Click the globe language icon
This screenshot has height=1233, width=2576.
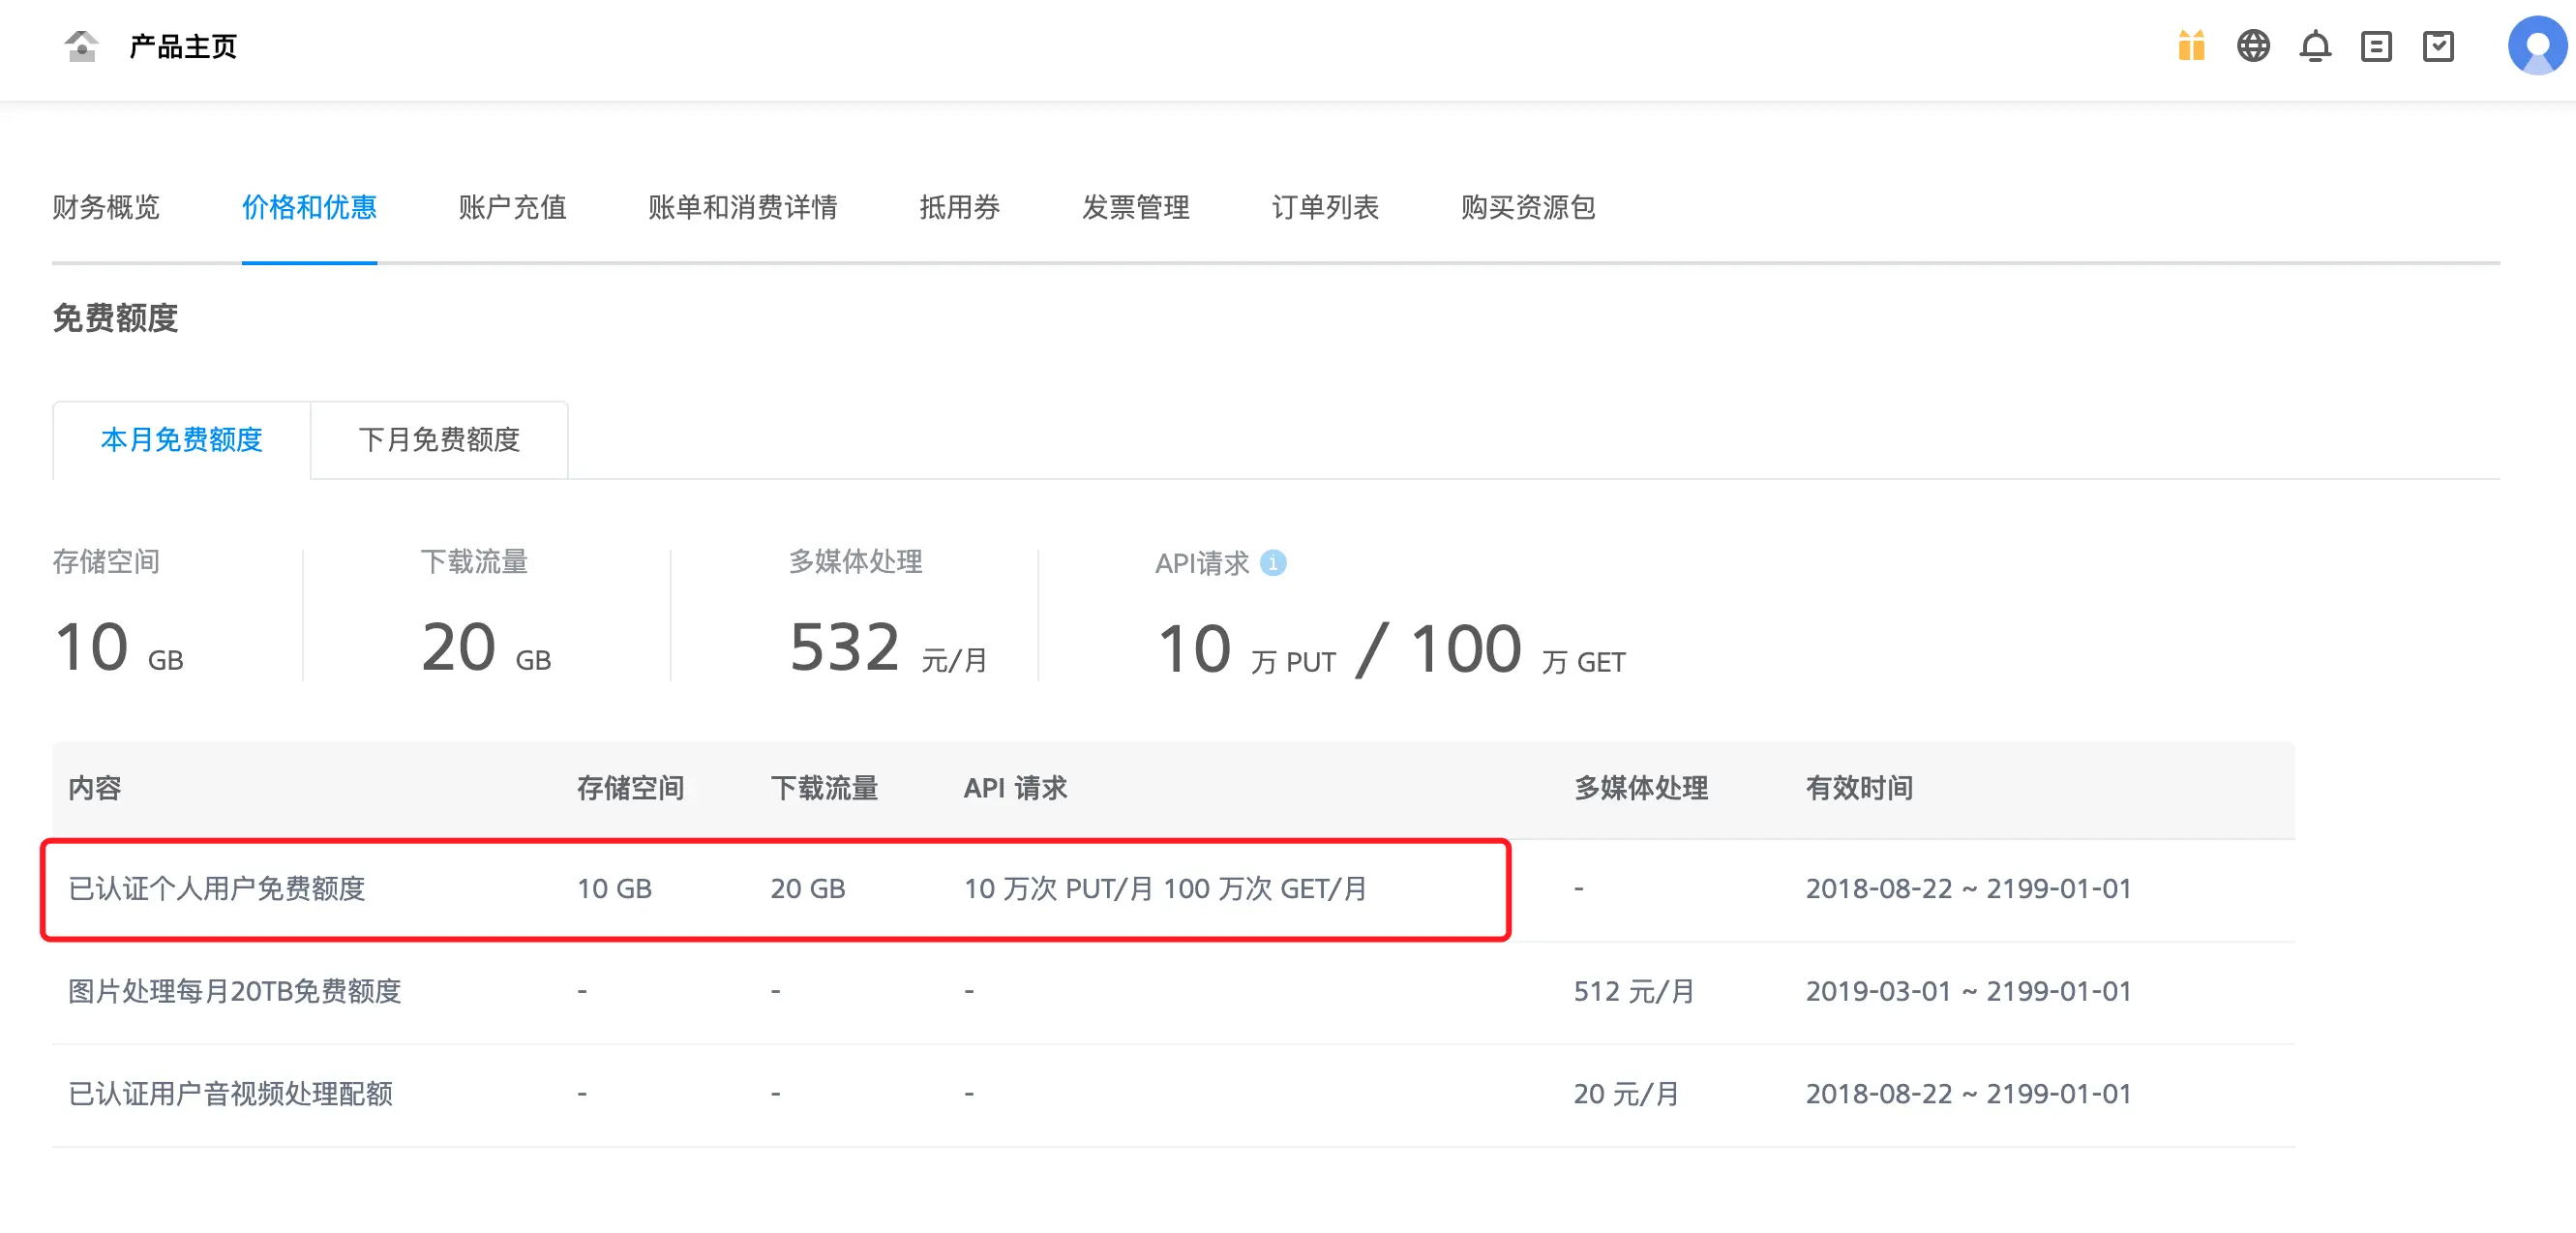(2252, 46)
